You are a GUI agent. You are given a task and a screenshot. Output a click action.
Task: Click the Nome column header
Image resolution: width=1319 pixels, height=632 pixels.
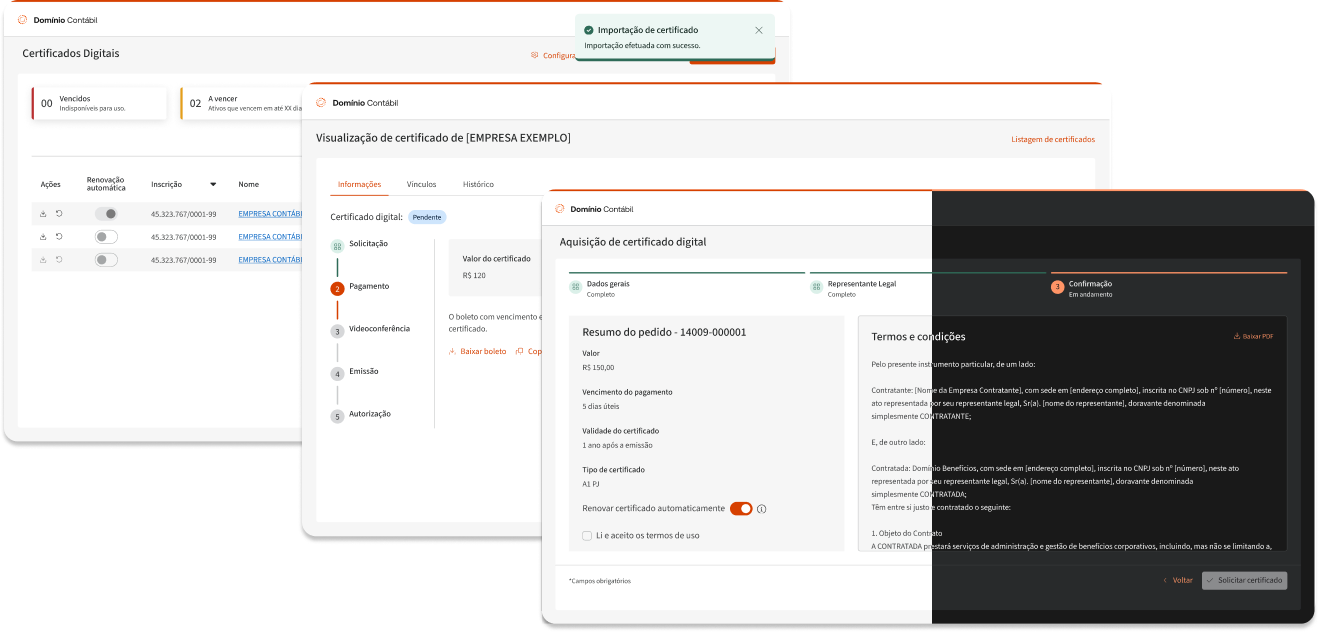click(x=248, y=184)
